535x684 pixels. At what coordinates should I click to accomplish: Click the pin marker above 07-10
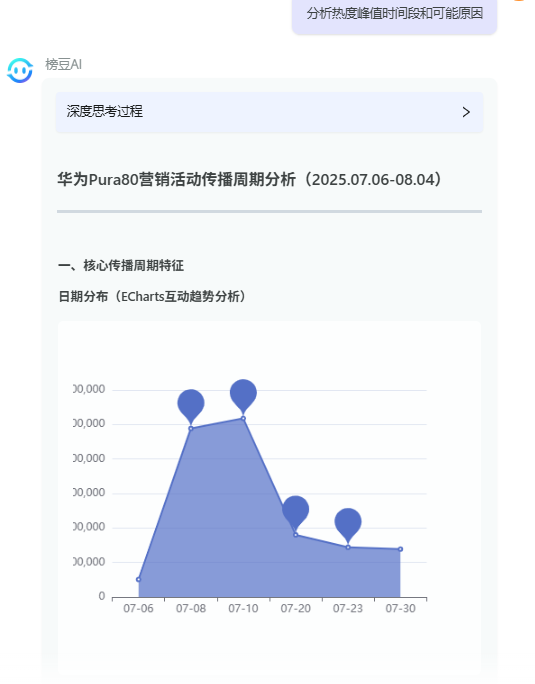[243, 396]
